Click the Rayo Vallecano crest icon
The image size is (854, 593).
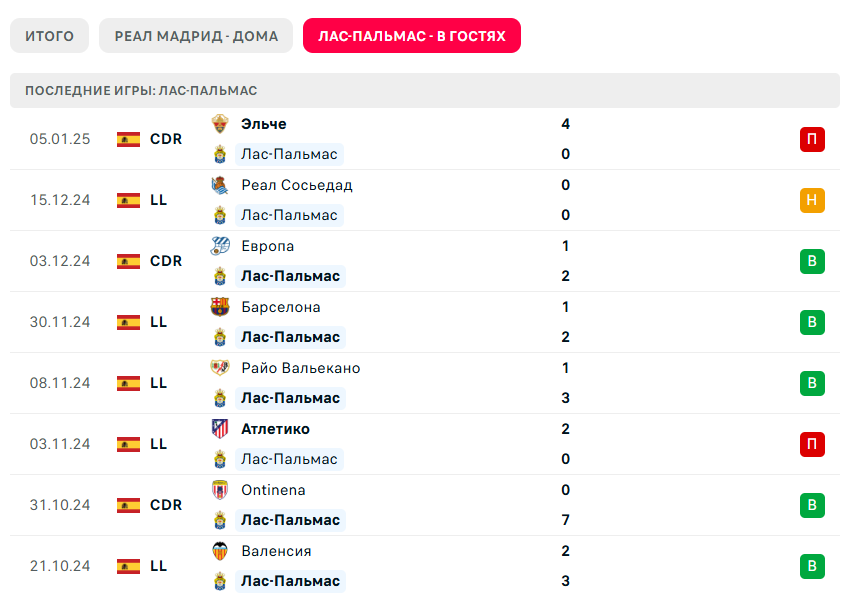220,368
